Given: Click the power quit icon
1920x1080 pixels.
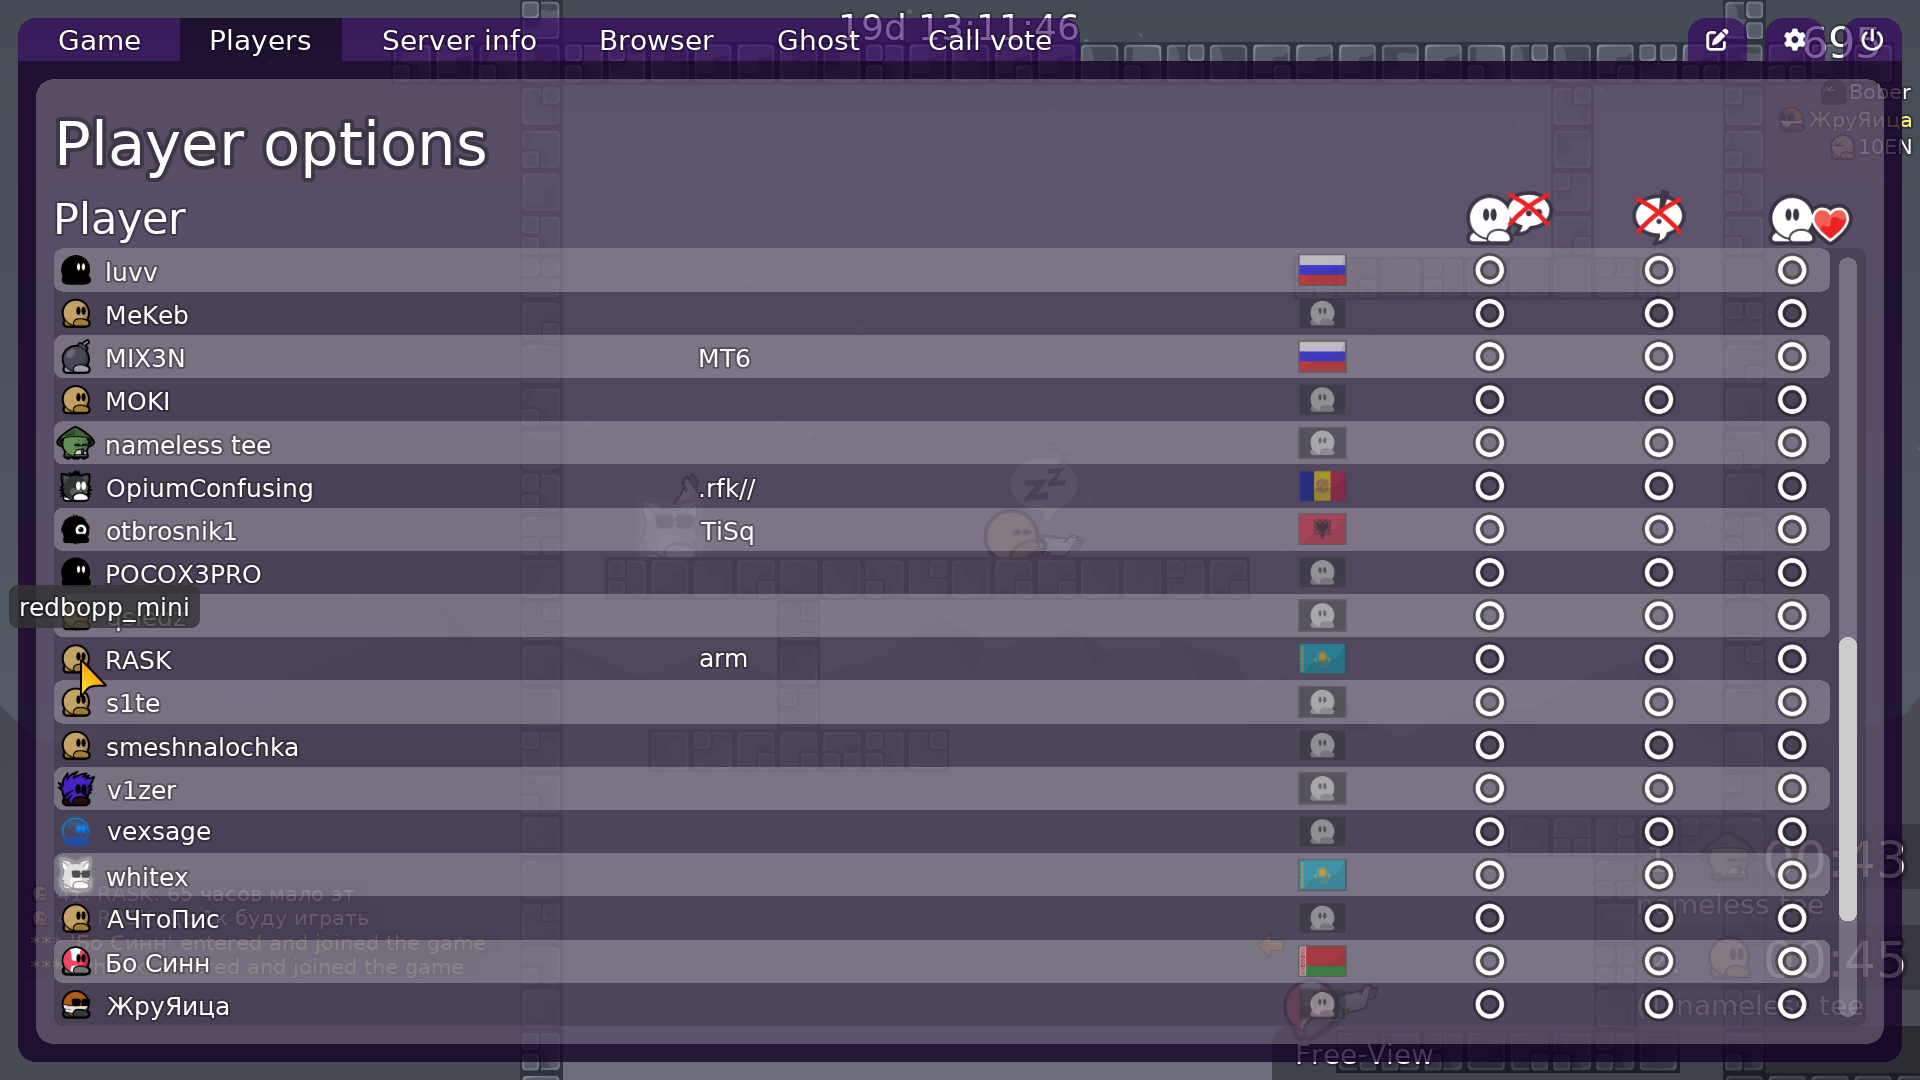Looking at the screenshot, I should coord(1872,40).
